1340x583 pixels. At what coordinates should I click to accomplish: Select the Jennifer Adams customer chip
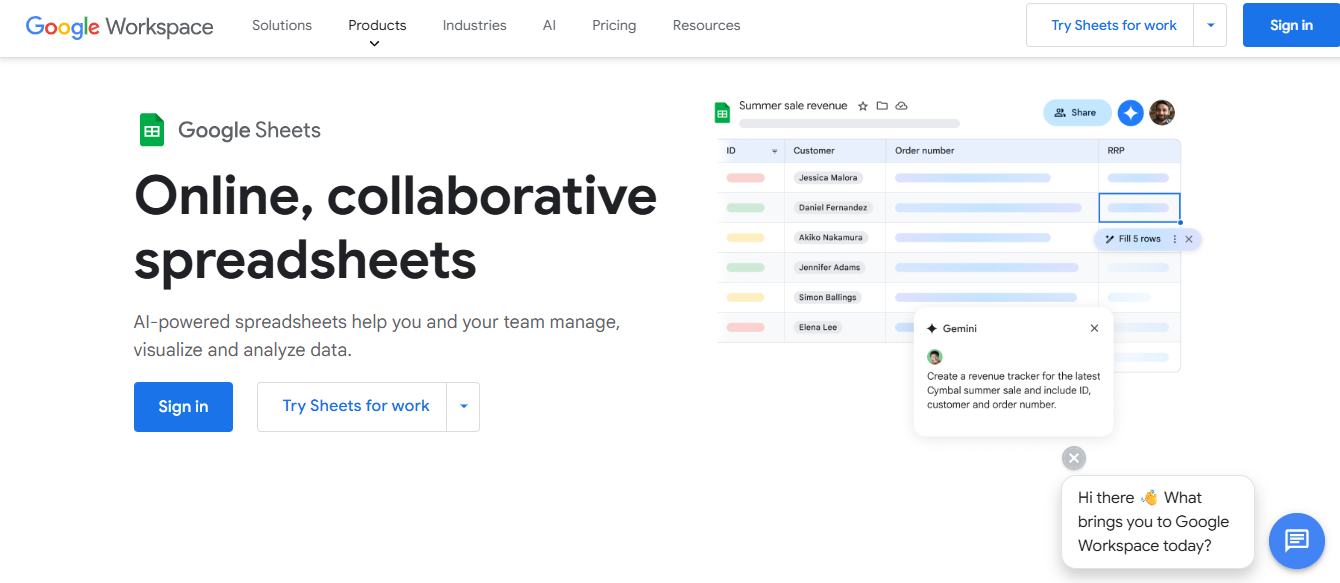pyautogui.click(x=829, y=268)
